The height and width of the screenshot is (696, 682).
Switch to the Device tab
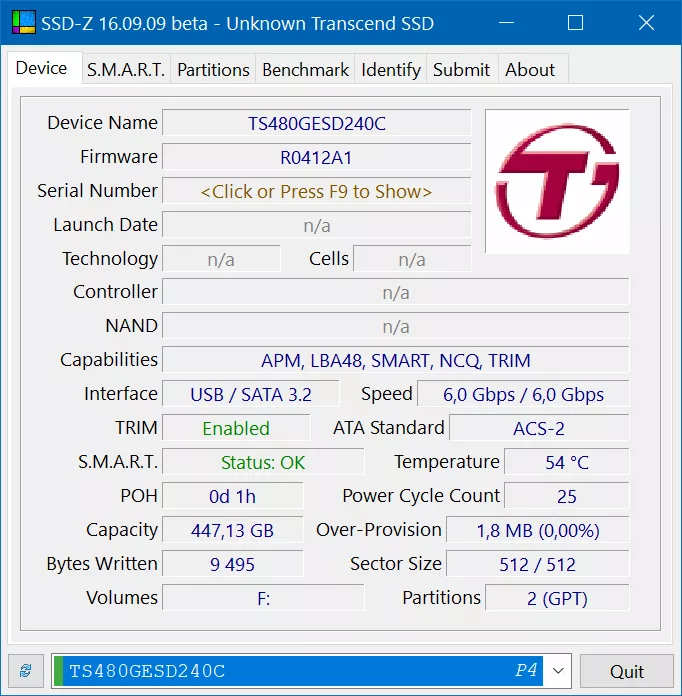coord(42,68)
